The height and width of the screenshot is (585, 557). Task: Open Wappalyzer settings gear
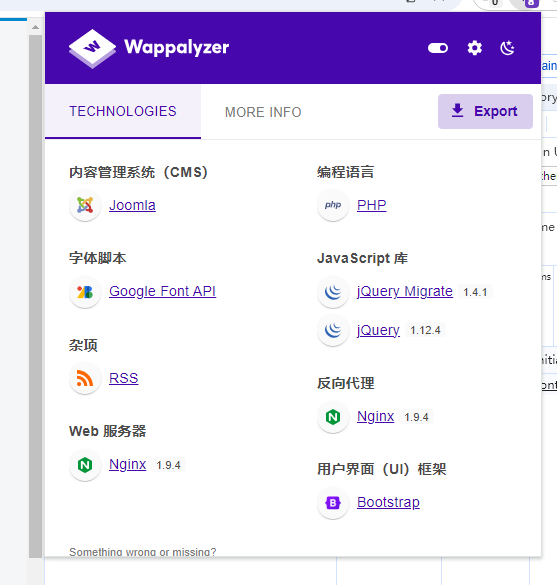[x=475, y=48]
